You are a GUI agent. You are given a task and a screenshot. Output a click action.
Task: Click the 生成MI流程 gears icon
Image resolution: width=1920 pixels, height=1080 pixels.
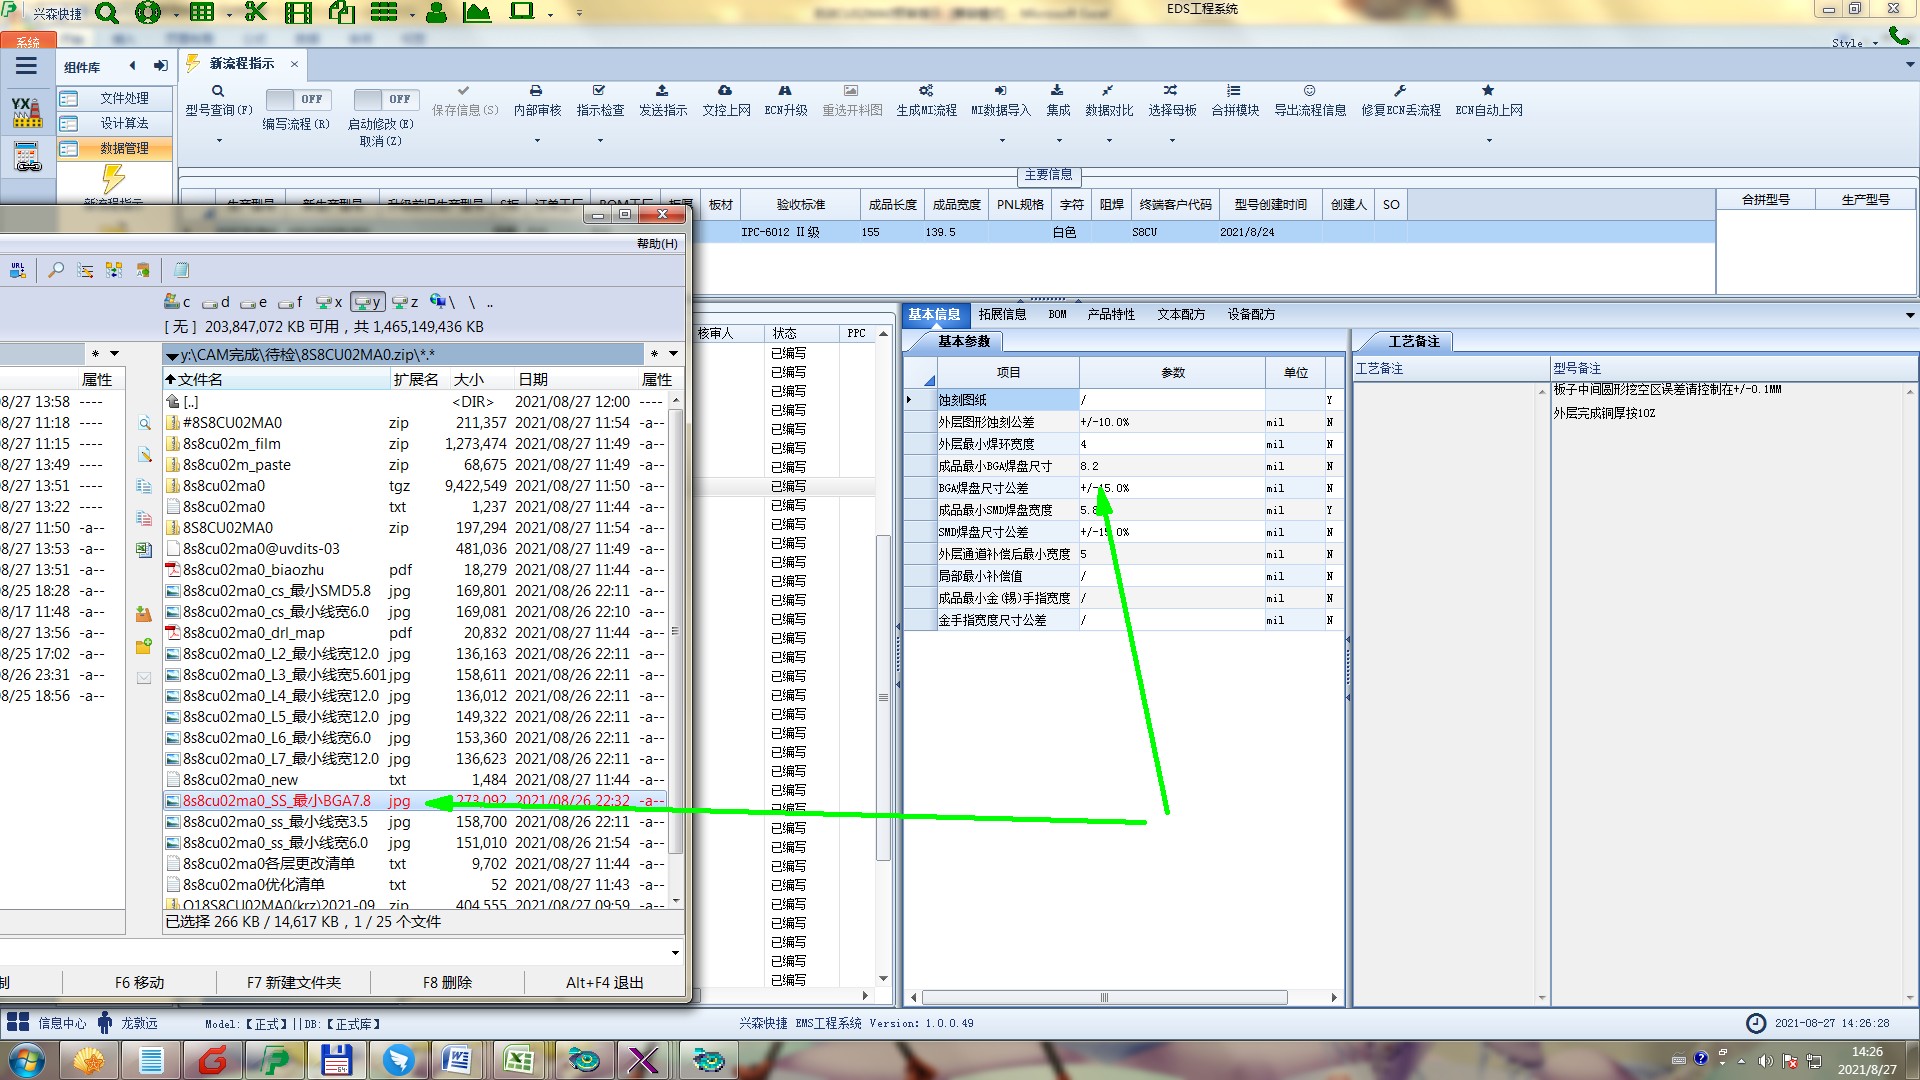coord(926,91)
